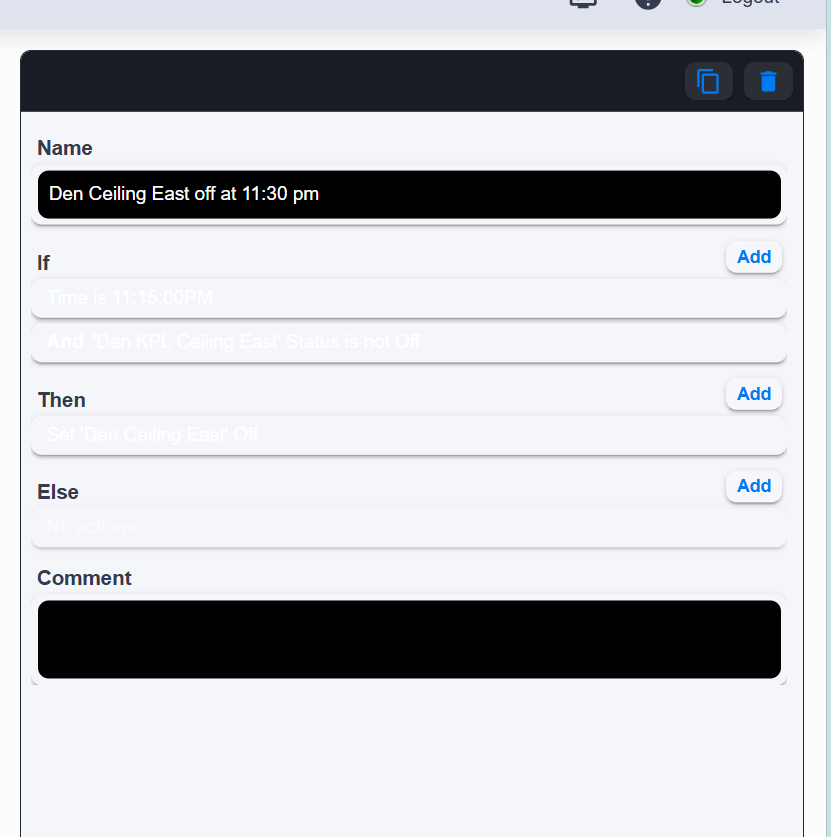
Task: Open the 'Den KPL Ceiling East' status condition
Action: point(409,342)
